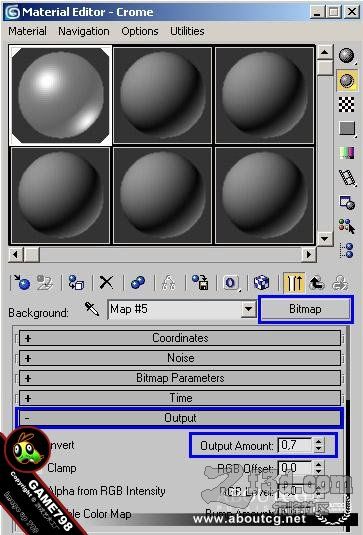Expand the Bitmap Parameters rollout
The height and width of the screenshot is (535, 363).
click(180, 378)
